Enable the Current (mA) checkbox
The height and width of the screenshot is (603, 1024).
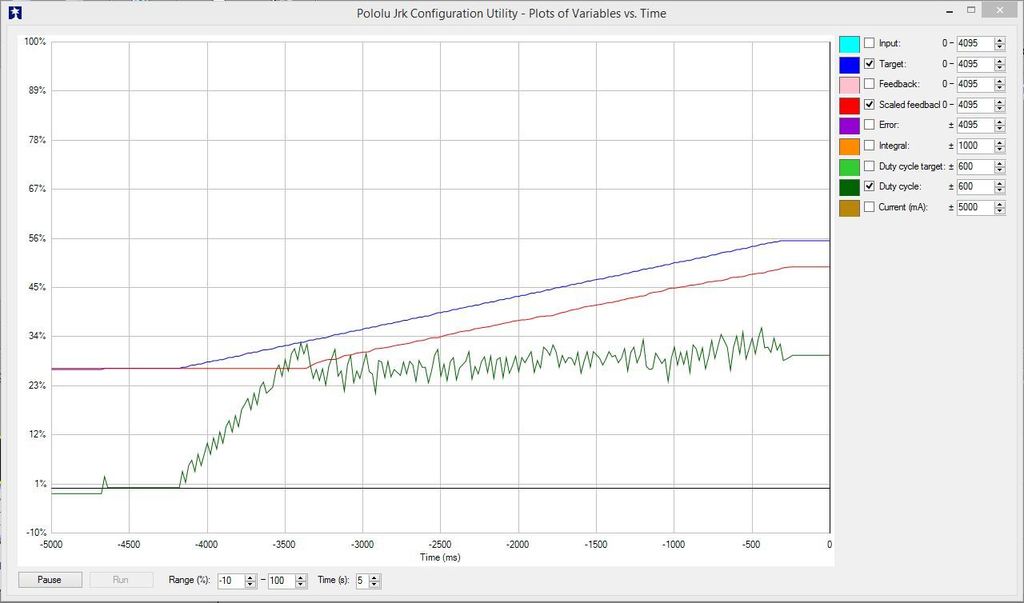click(x=869, y=207)
